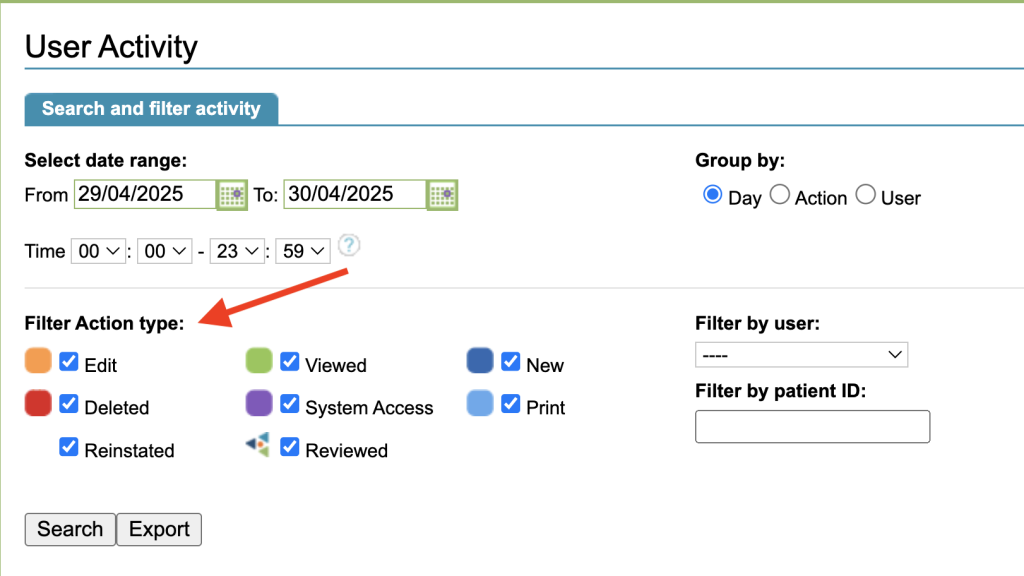
Task: Open the start hour dropdown
Action: pos(97,252)
